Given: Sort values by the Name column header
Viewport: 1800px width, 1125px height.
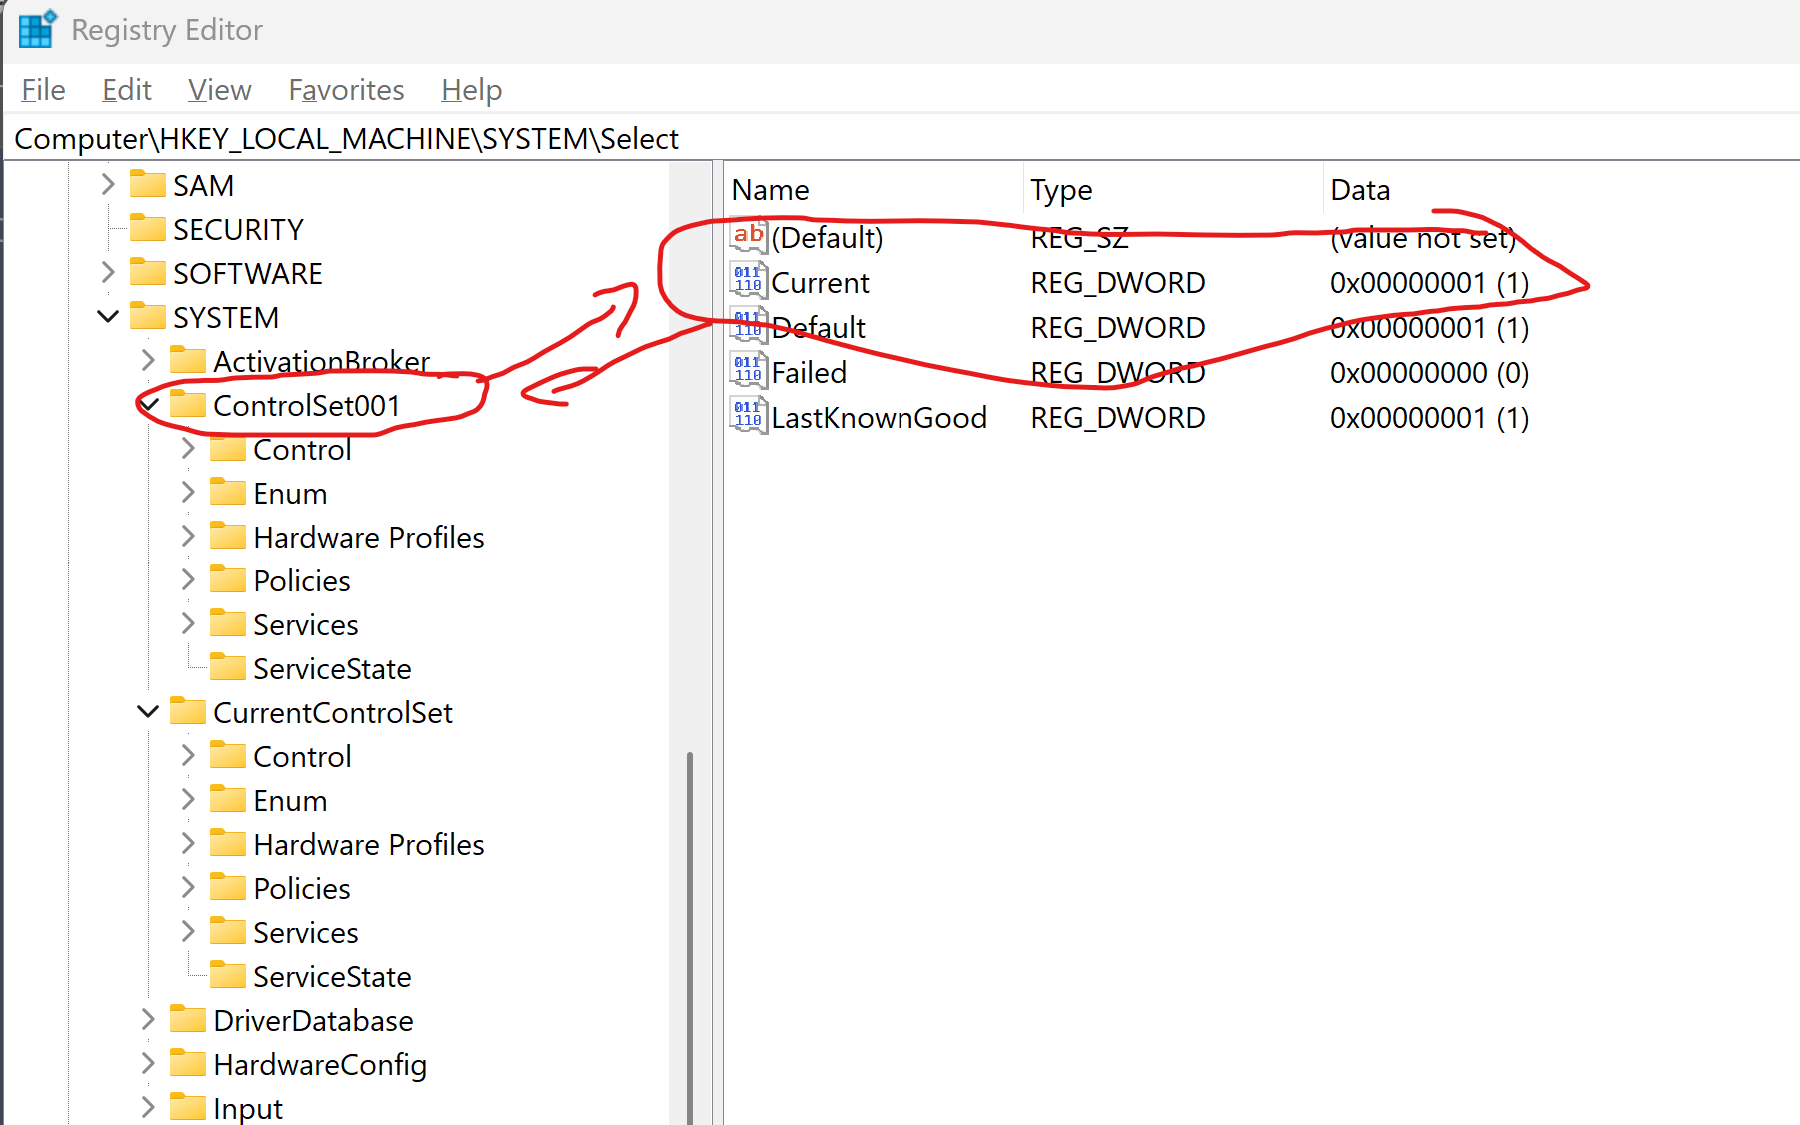Looking at the screenshot, I should click(x=770, y=189).
